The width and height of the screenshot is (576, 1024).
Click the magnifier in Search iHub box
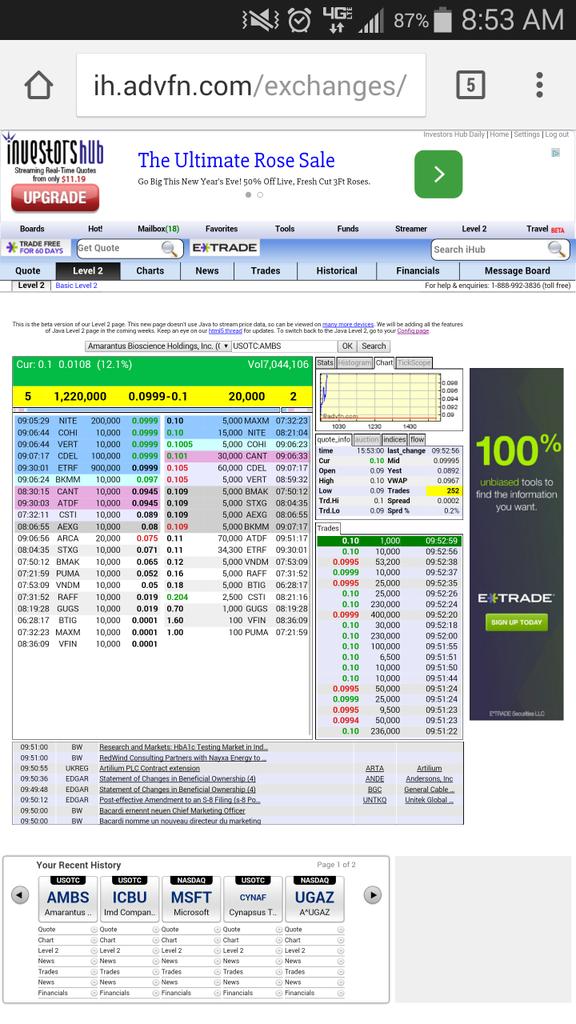click(556, 249)
